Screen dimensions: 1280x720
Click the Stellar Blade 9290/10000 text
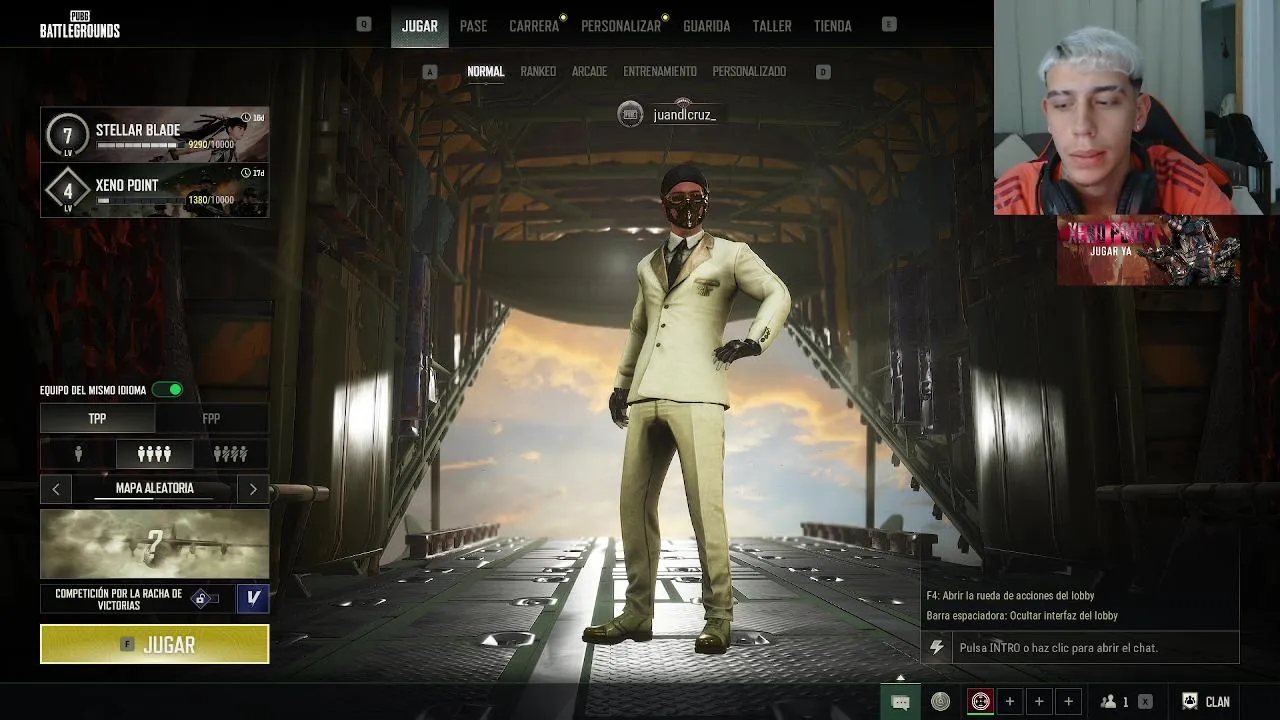pyautogui.click(x=211, y=145)
